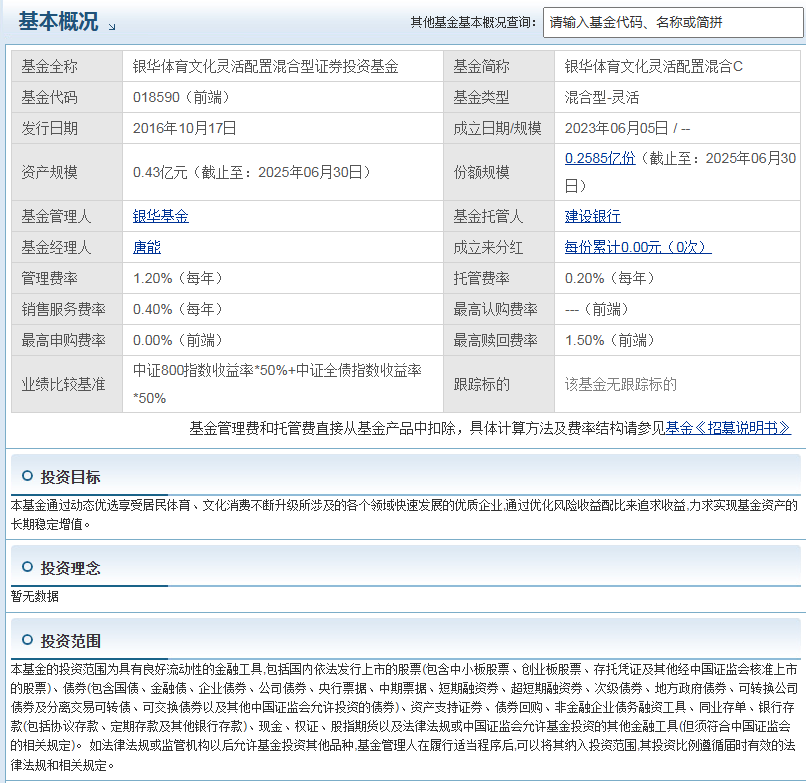
Task: Click the 成立日期/规模 label cell
Action: tap(499, 128)
